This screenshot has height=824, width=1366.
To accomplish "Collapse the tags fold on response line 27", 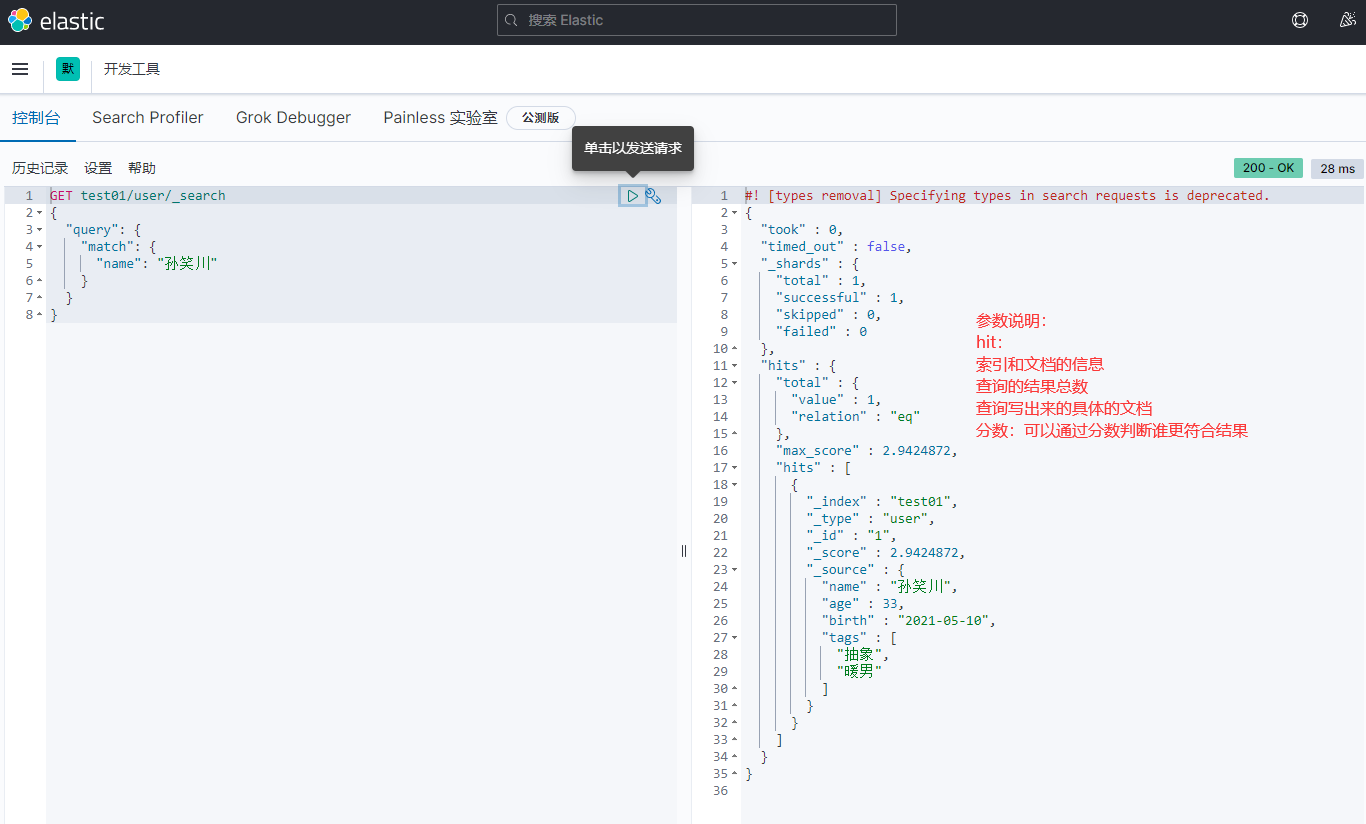I will 735,638.
